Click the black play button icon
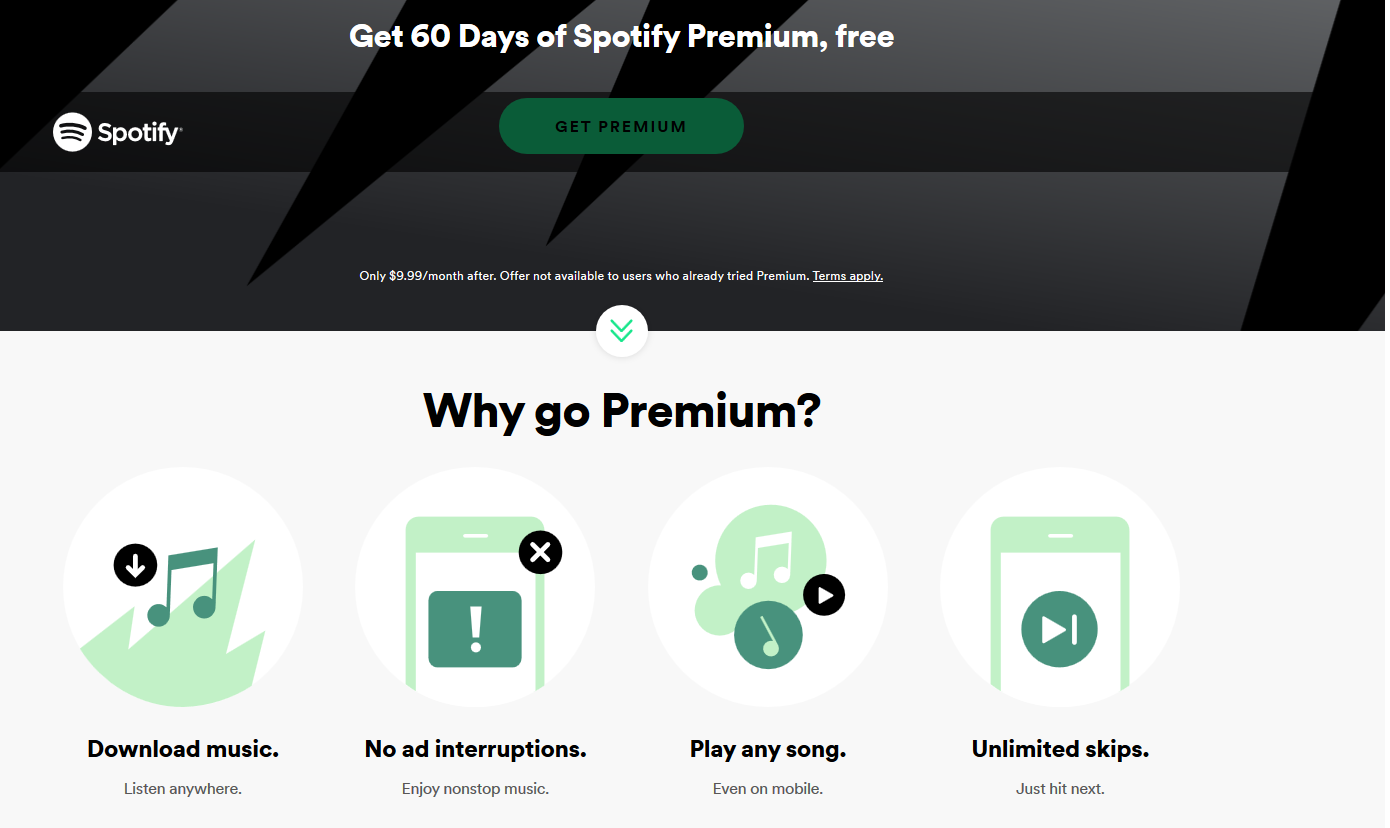This screenshot has width=1390, height=828. coord(824,596)
